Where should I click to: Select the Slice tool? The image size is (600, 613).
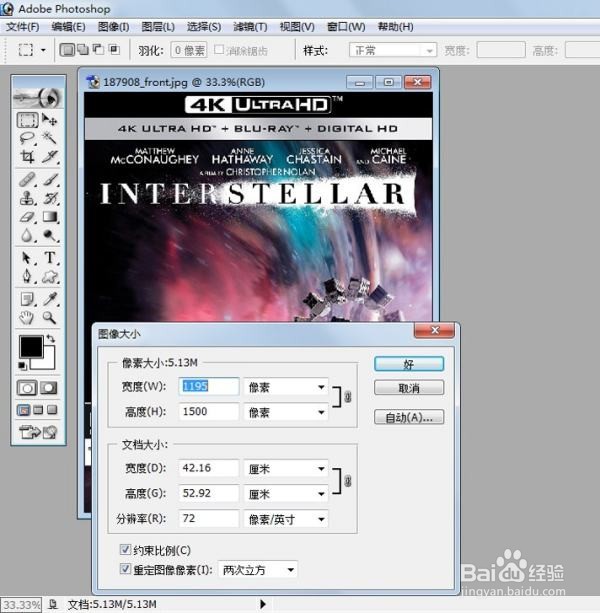50,157
